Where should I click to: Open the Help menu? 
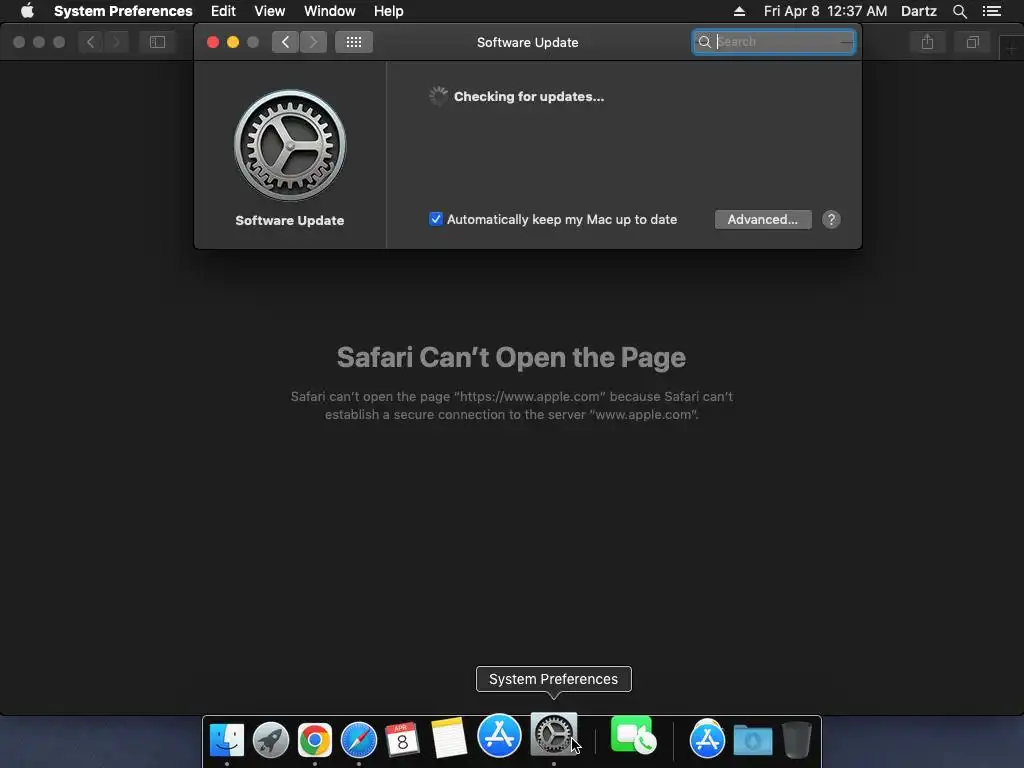click(x=388, y=11)
